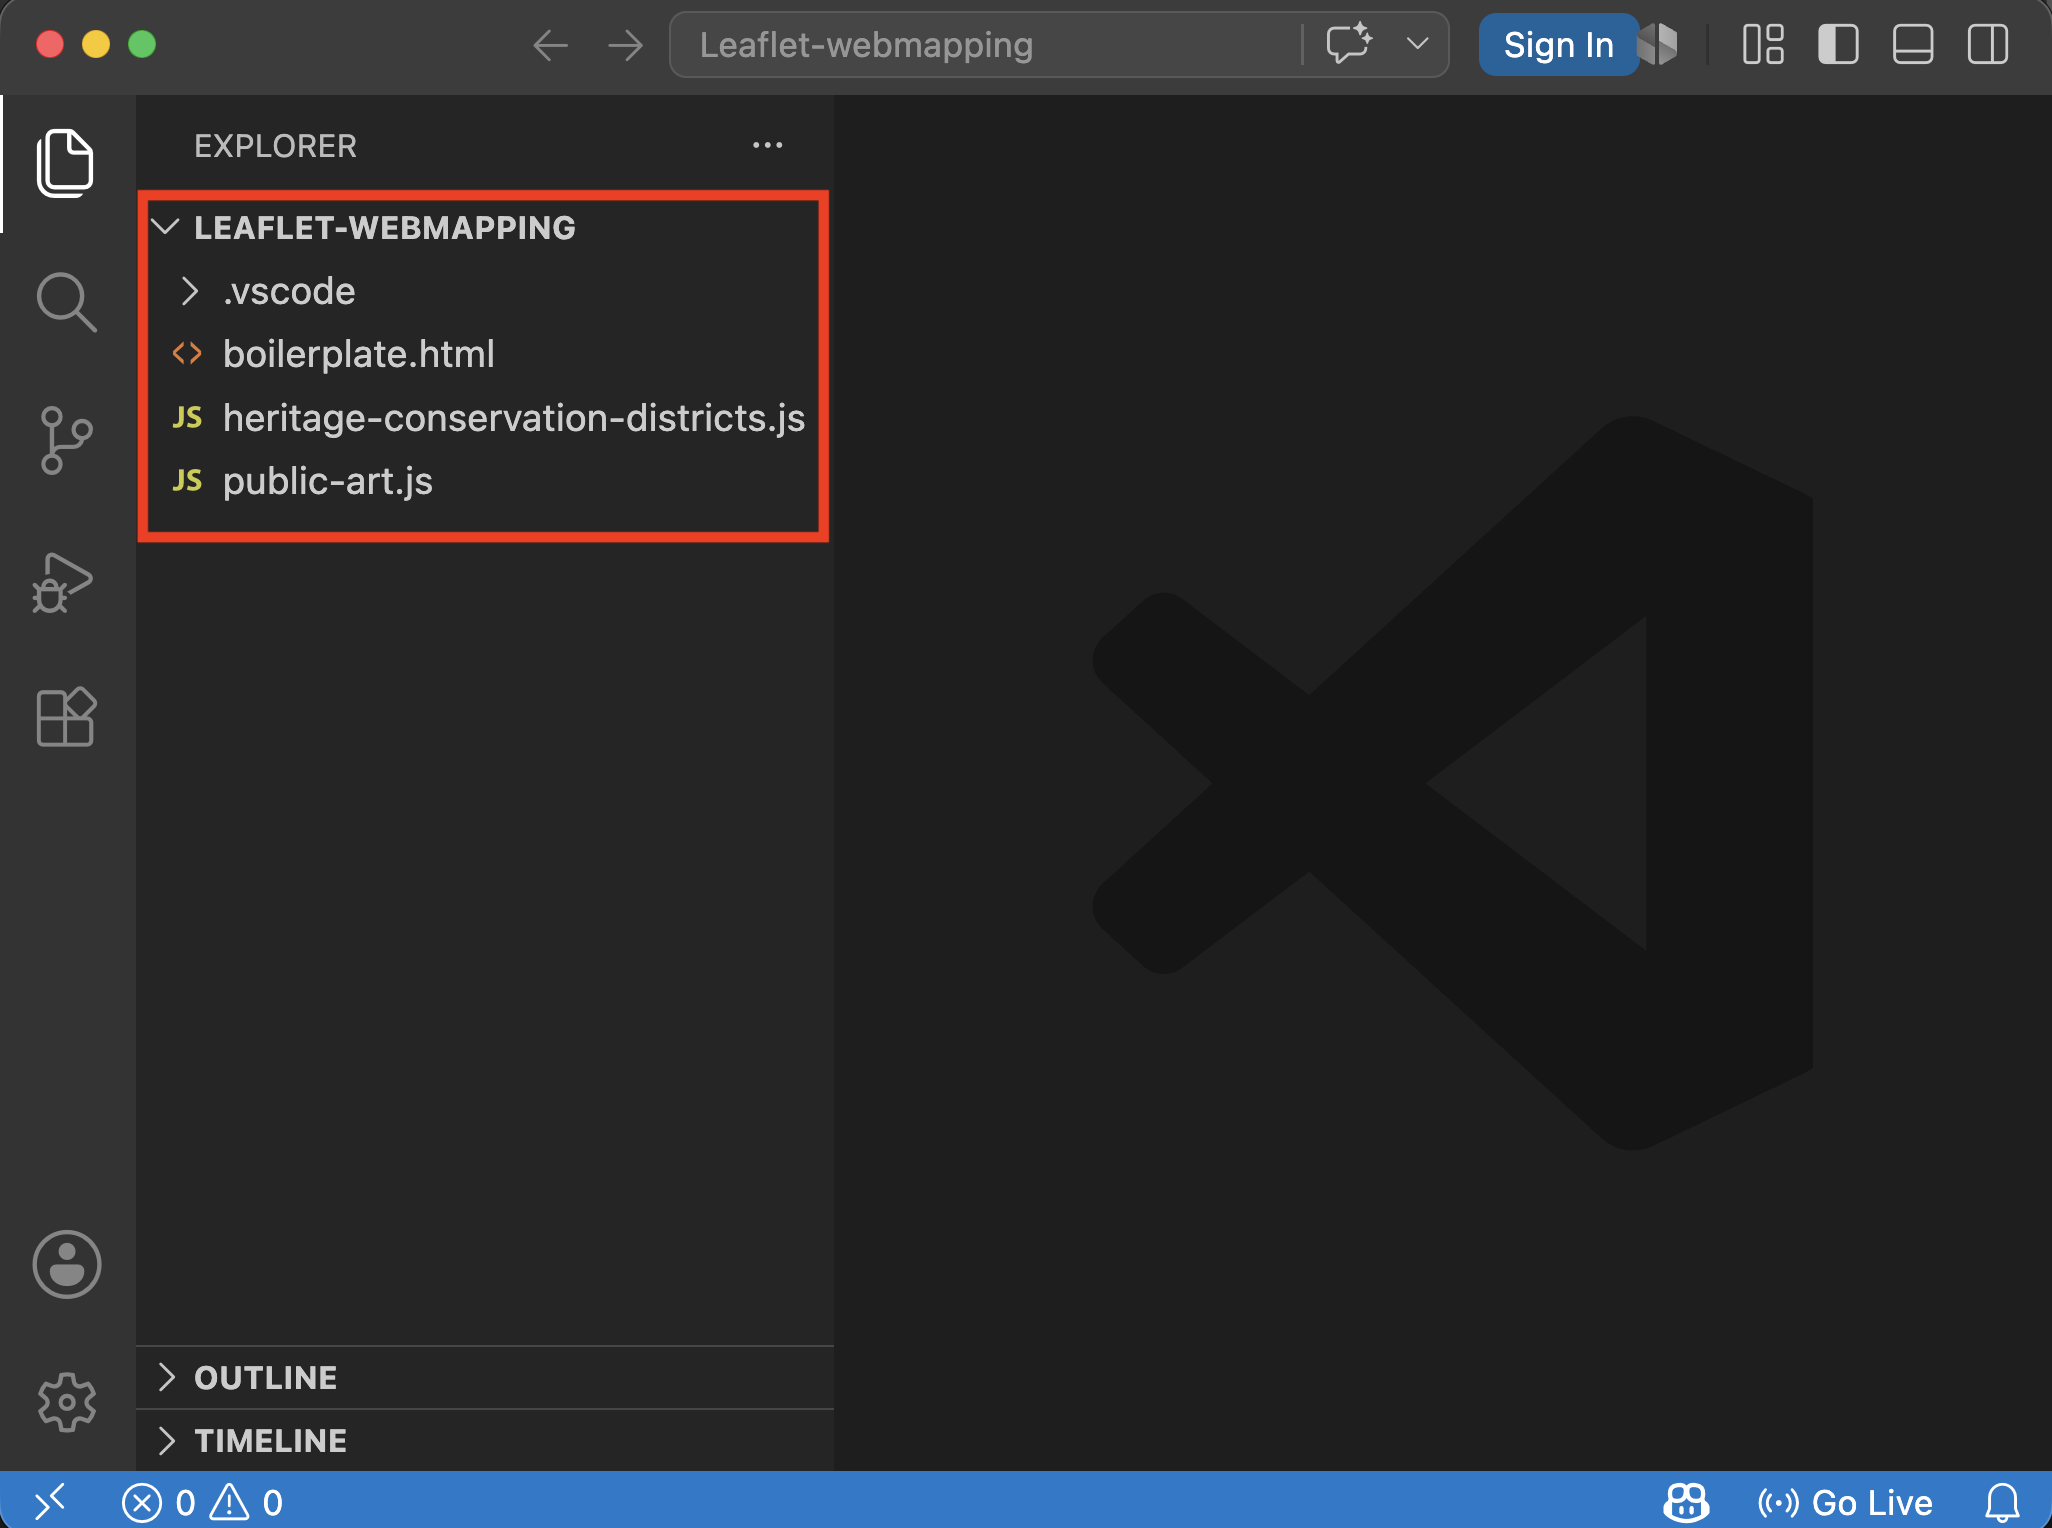Toggle the bottom panel
This screenshot has height=1528, width=2052.
[1913, 45]
